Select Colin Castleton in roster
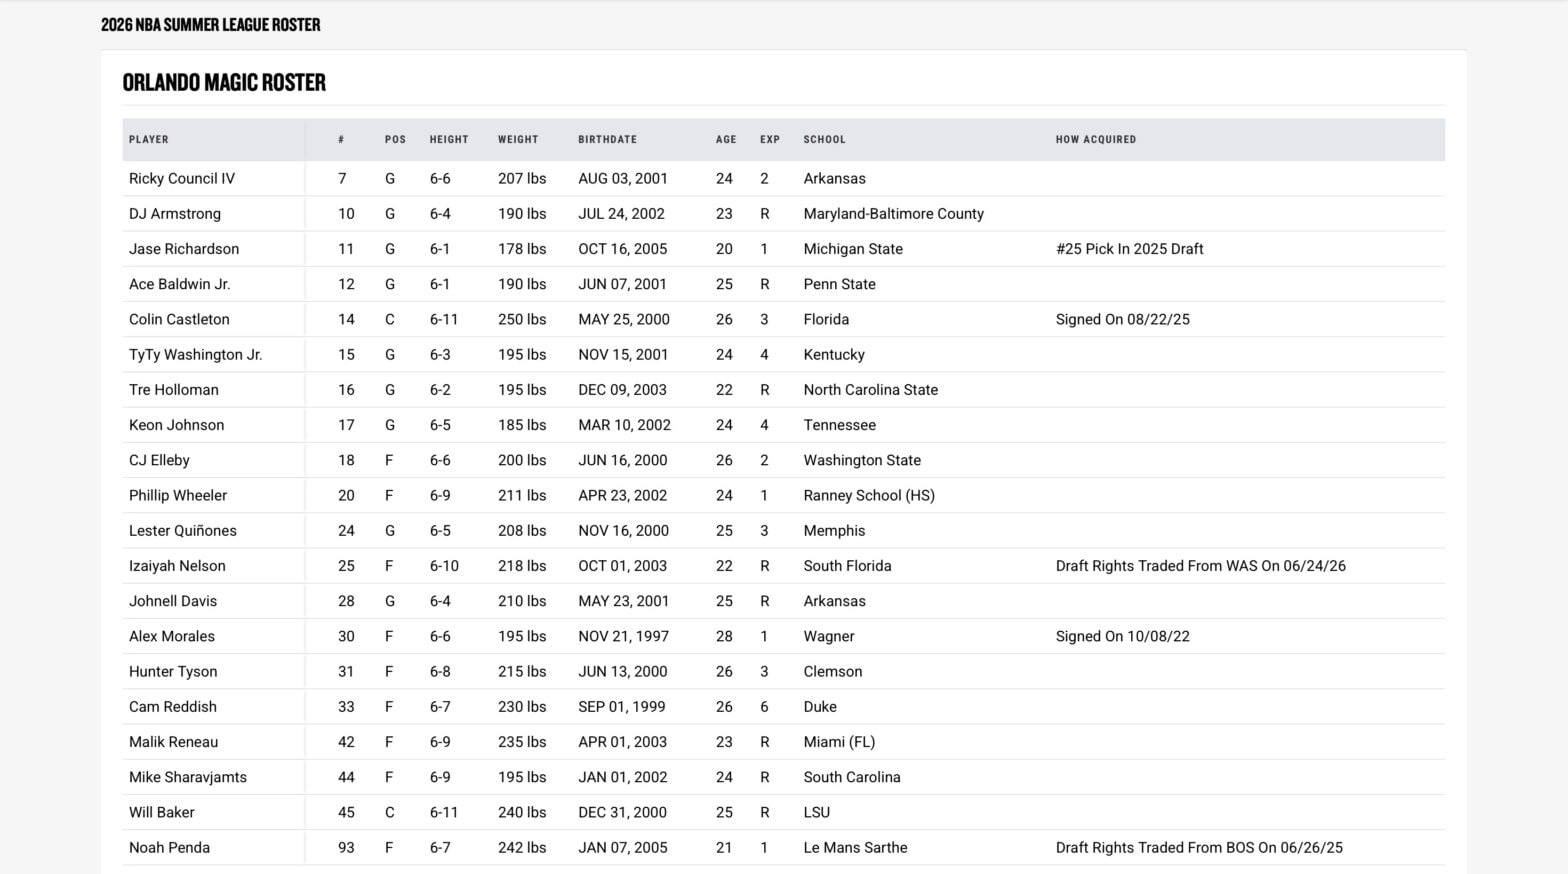The image size is (1568, 874). pyautogui.click(x=179, y=319)
